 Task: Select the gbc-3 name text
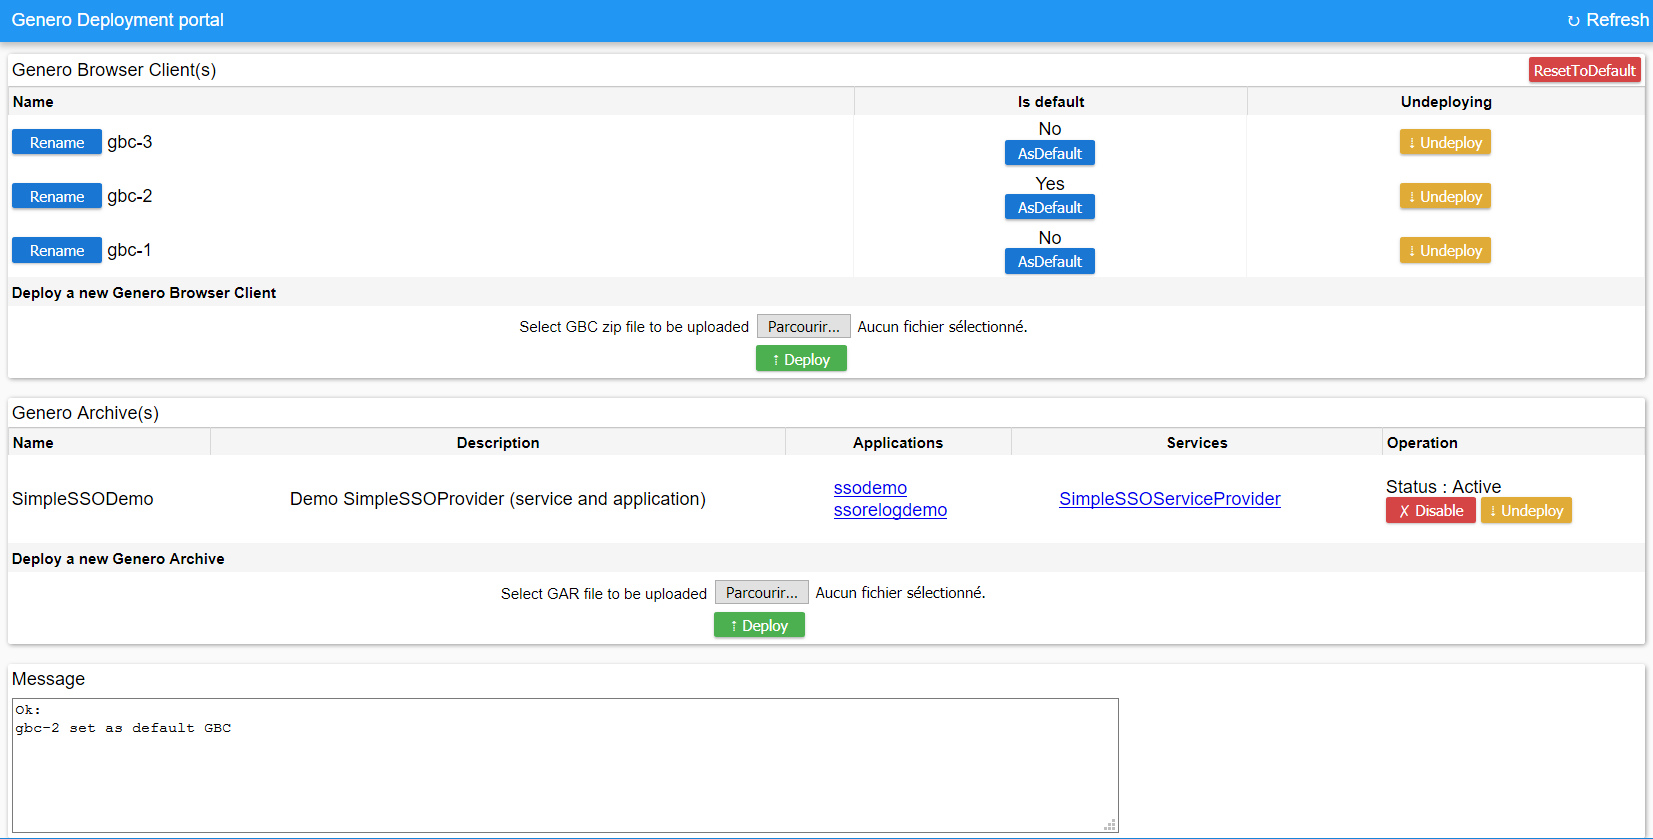130,142
